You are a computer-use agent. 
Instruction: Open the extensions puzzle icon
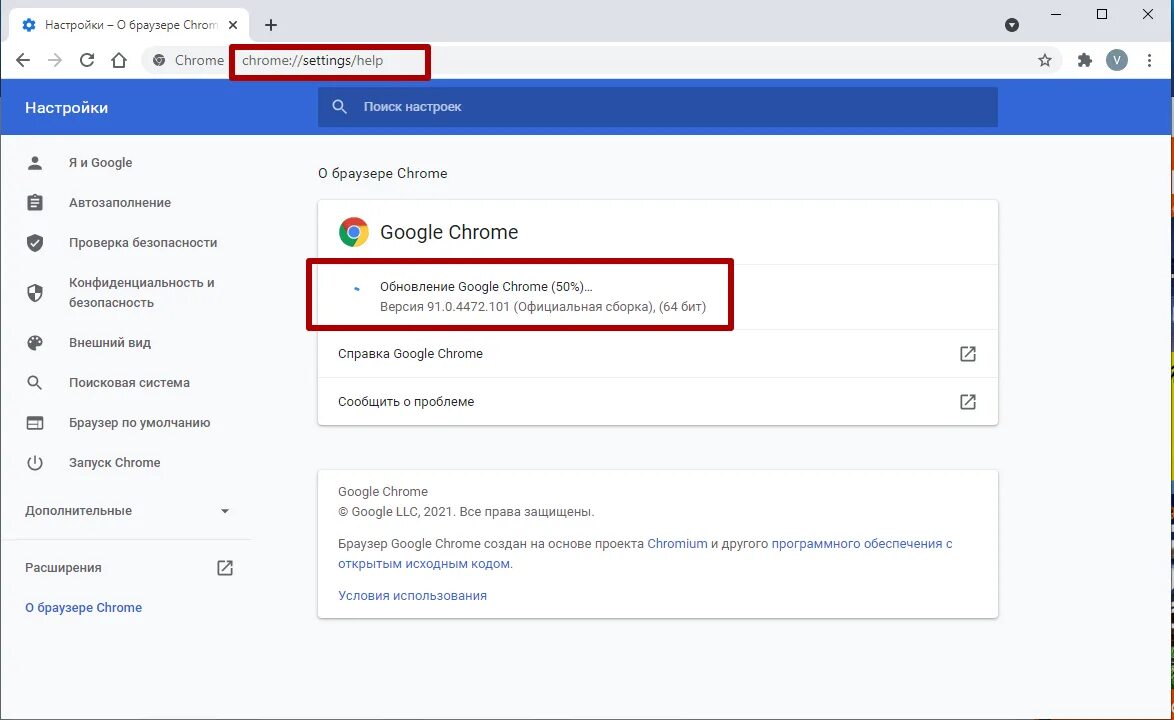click(x=1084, y=61)
